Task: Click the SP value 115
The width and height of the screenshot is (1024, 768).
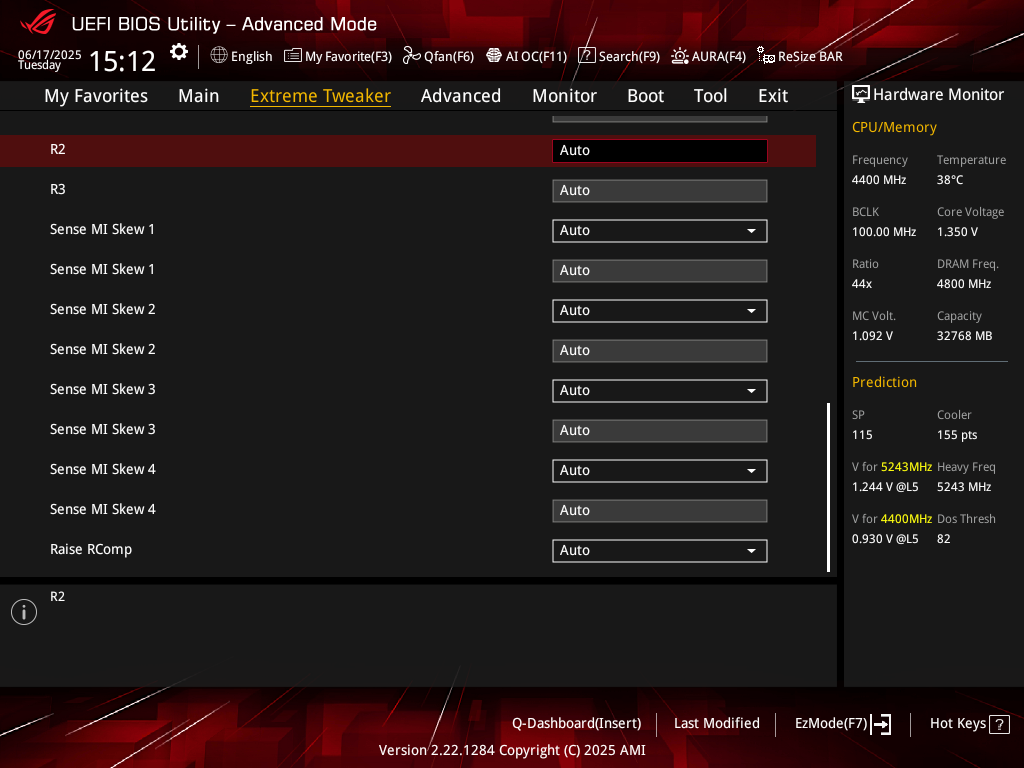Action: tap(862, 435)
